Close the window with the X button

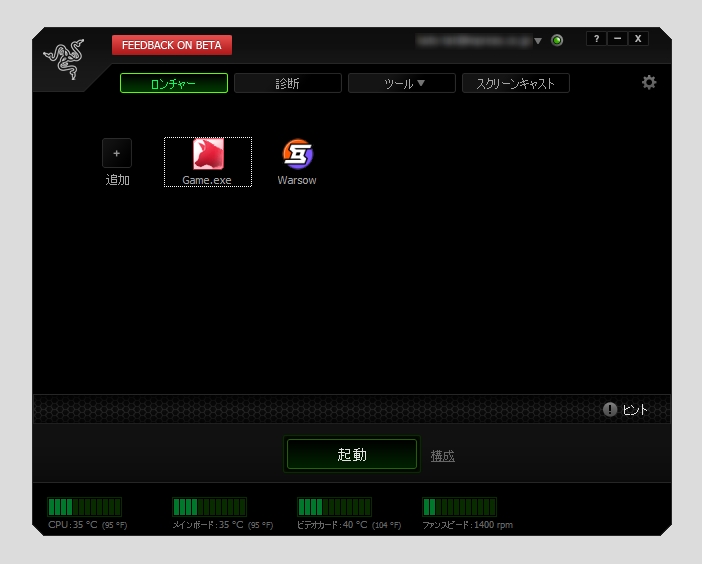pos(638,39)
